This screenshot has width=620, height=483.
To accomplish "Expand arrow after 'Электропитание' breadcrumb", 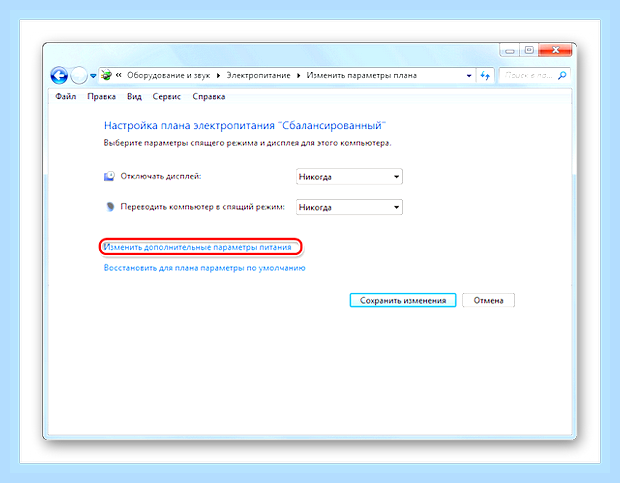I will (299, 75).
